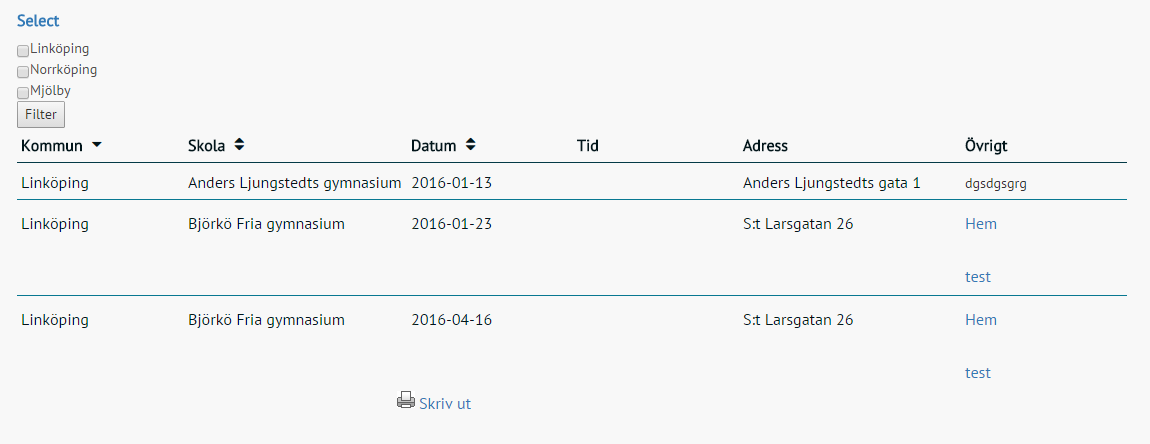Open test link in 2016-04-16 row
Image resolution: width=1150 pixels, height=444 pixels.
pyautogui.click(x=978, y=373)
